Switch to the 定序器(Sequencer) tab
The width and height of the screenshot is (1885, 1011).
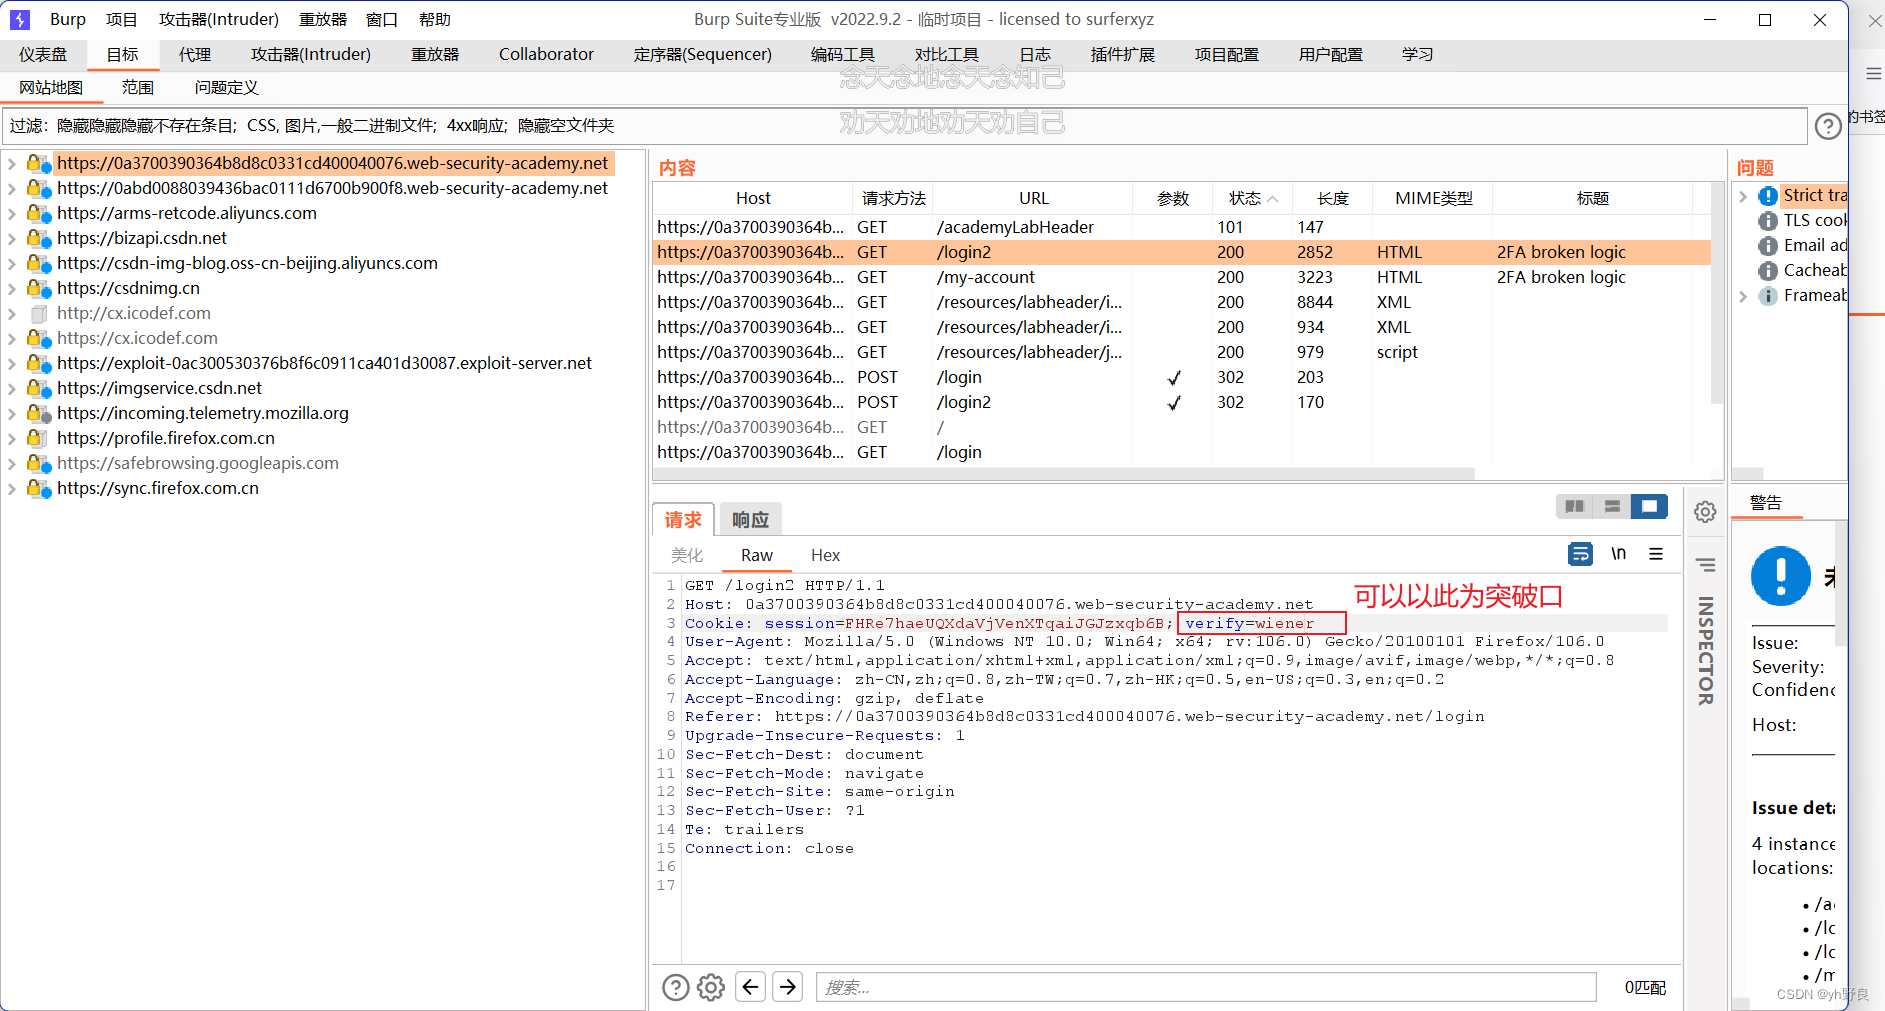pos(703,54)
